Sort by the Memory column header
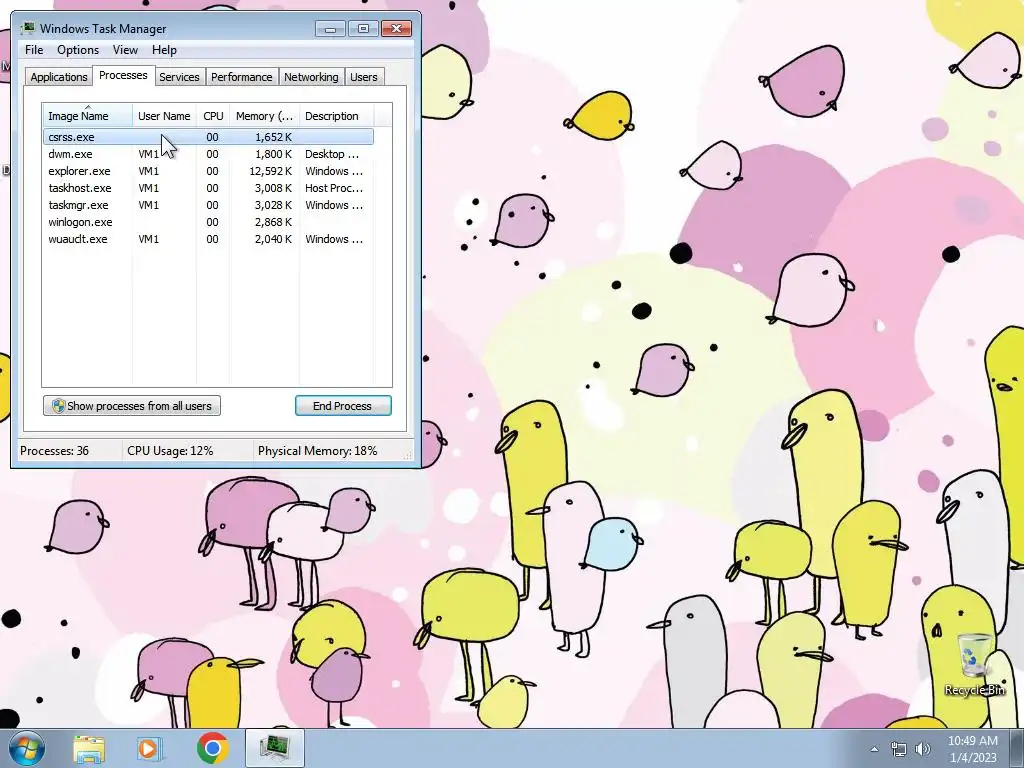This screenshot has width=1024, height=768. (x=264, y=116)
